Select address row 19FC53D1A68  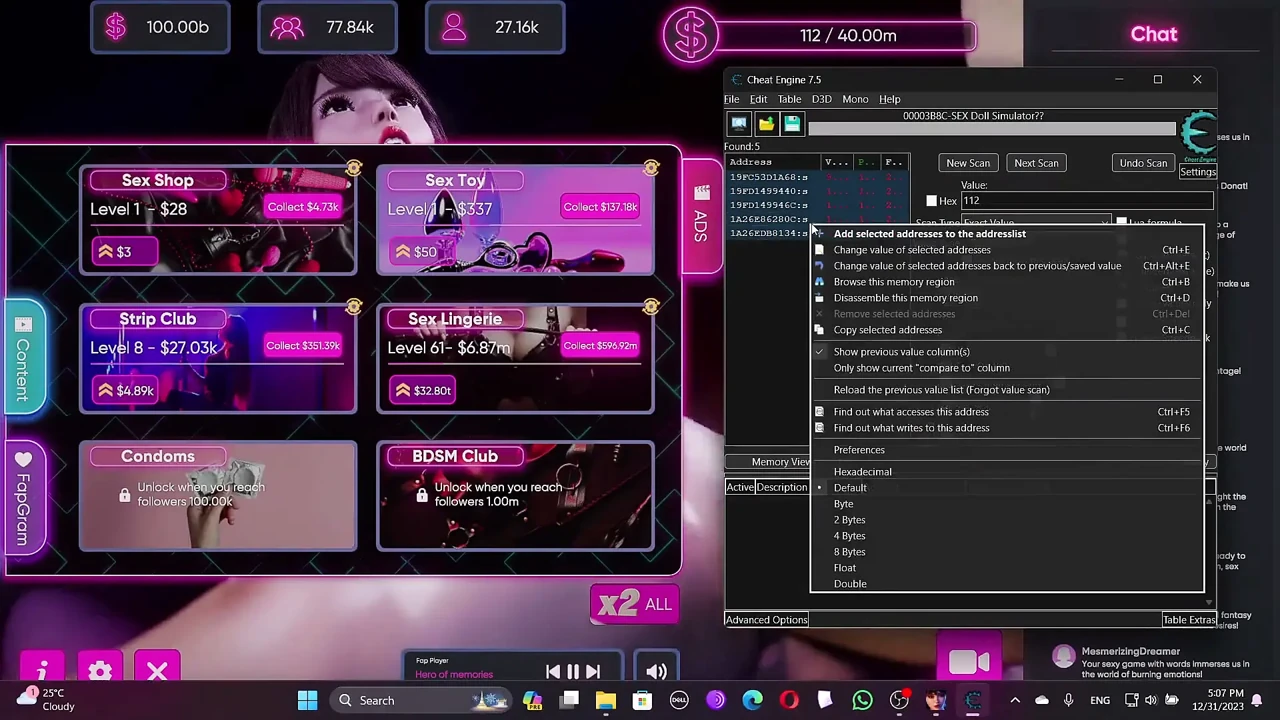tap(816, 177)
